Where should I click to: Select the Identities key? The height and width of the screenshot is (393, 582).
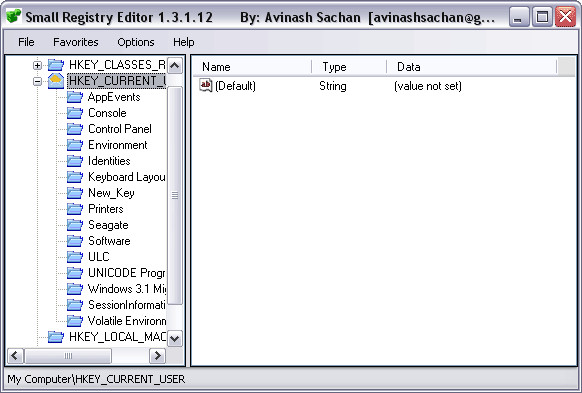tap(109, 161)
